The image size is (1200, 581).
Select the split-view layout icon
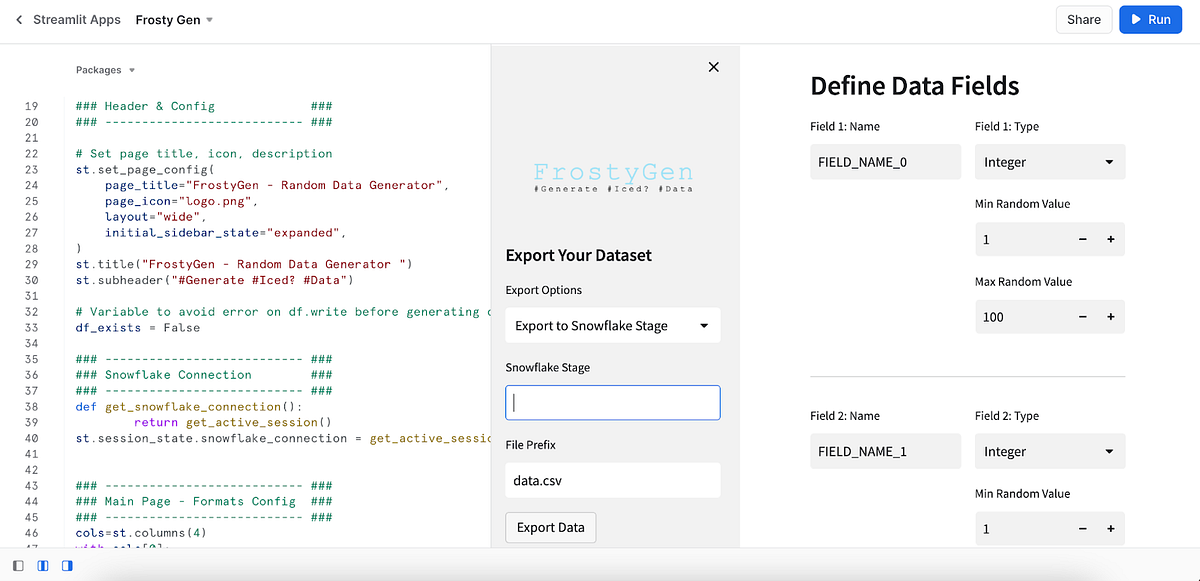(43, 566)
